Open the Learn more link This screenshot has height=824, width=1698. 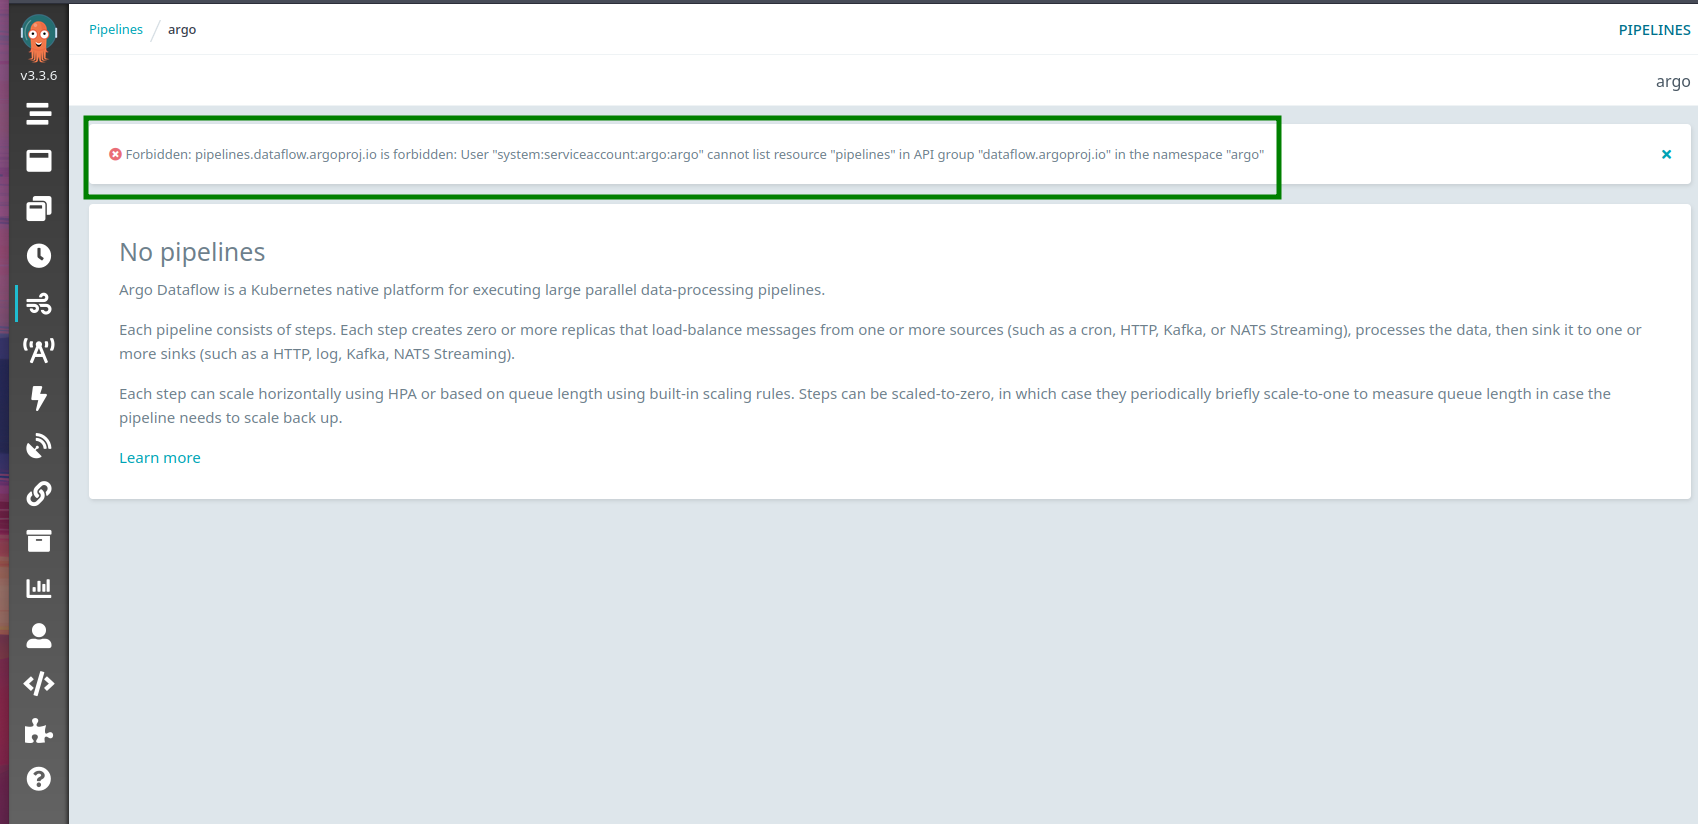point(160,458)
